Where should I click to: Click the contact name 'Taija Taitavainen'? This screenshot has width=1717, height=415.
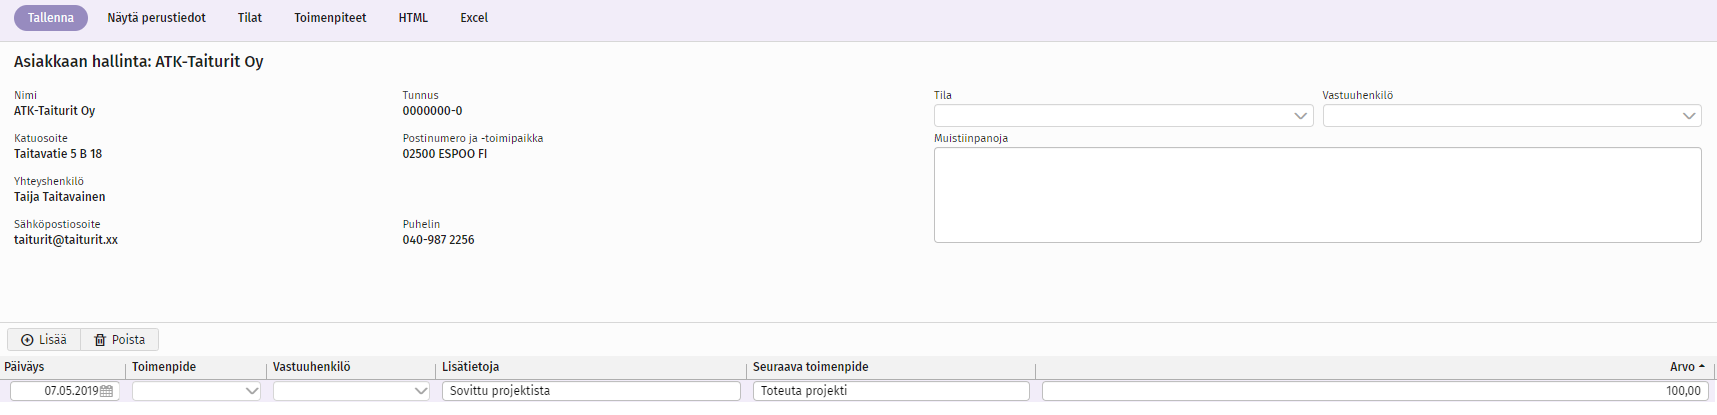pyautogui.click(x=60, y=197)
